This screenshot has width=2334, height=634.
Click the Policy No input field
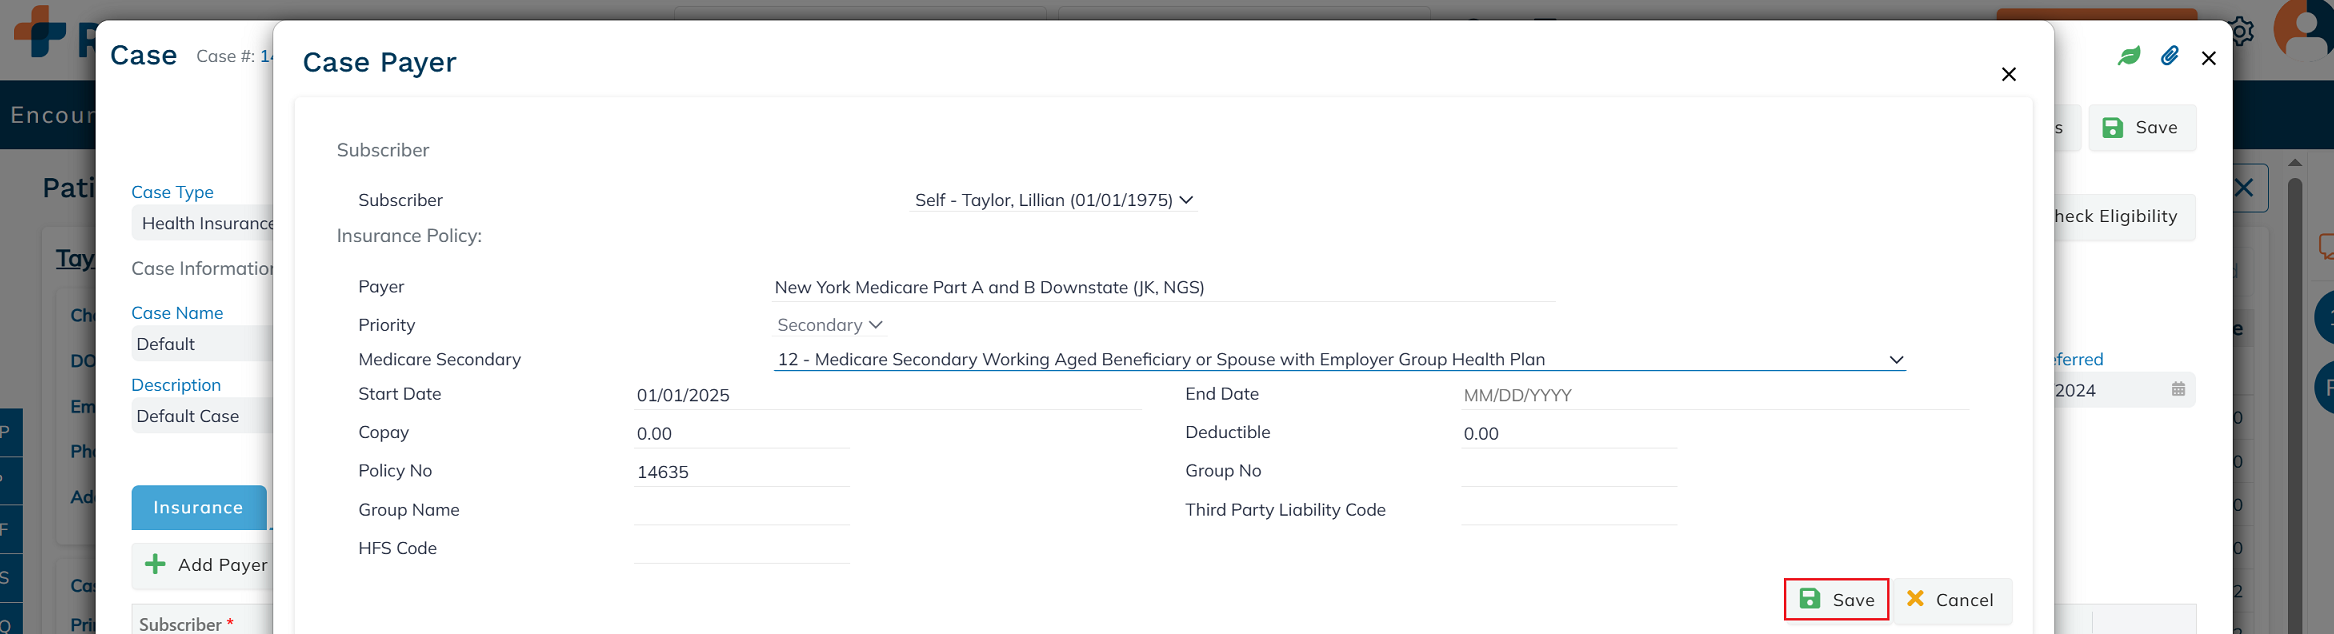click(x=741, y=472)
